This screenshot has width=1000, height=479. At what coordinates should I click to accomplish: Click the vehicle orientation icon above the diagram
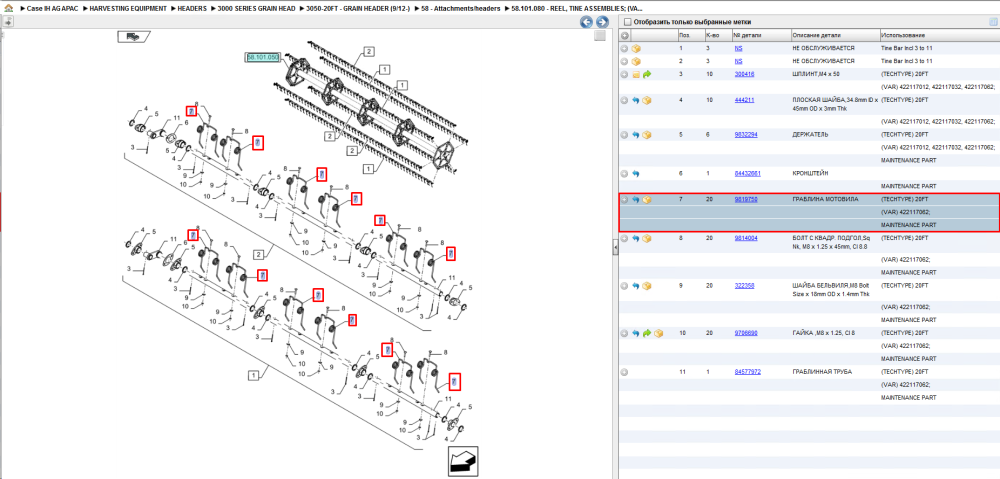click(133, 37)
